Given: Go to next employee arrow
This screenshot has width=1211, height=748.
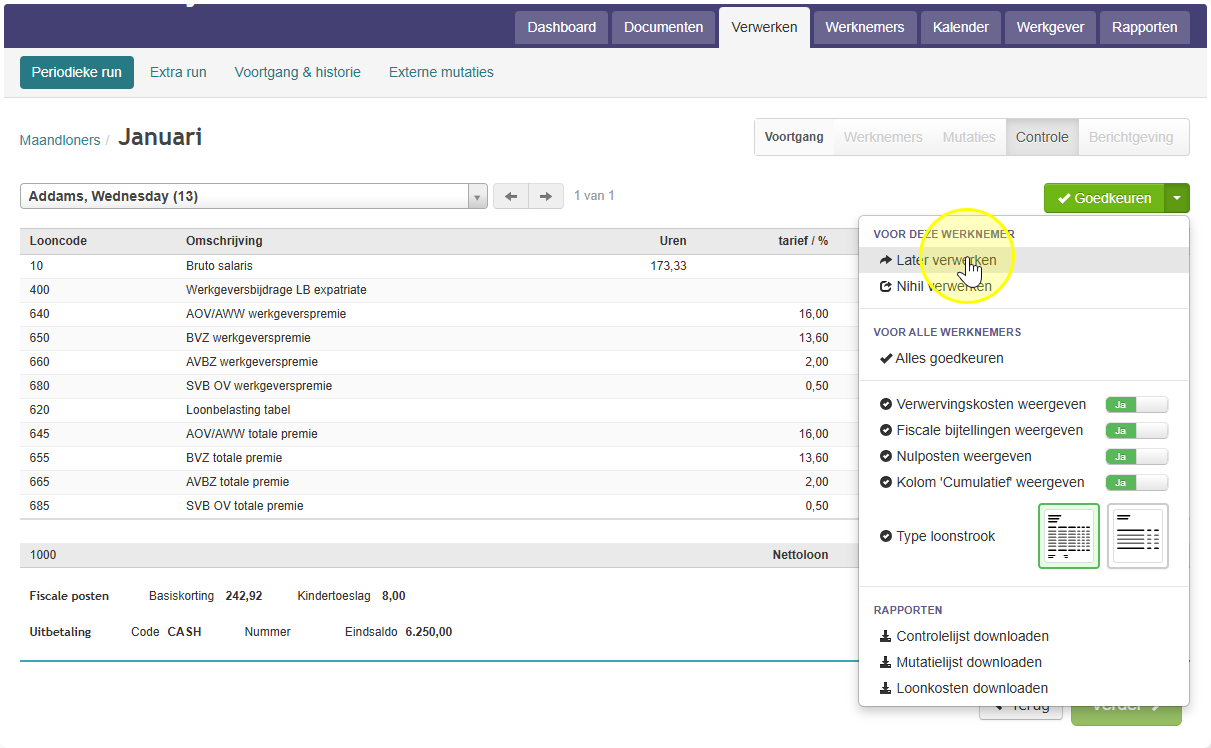Looking at the screenshot, I should coord(546,196).
